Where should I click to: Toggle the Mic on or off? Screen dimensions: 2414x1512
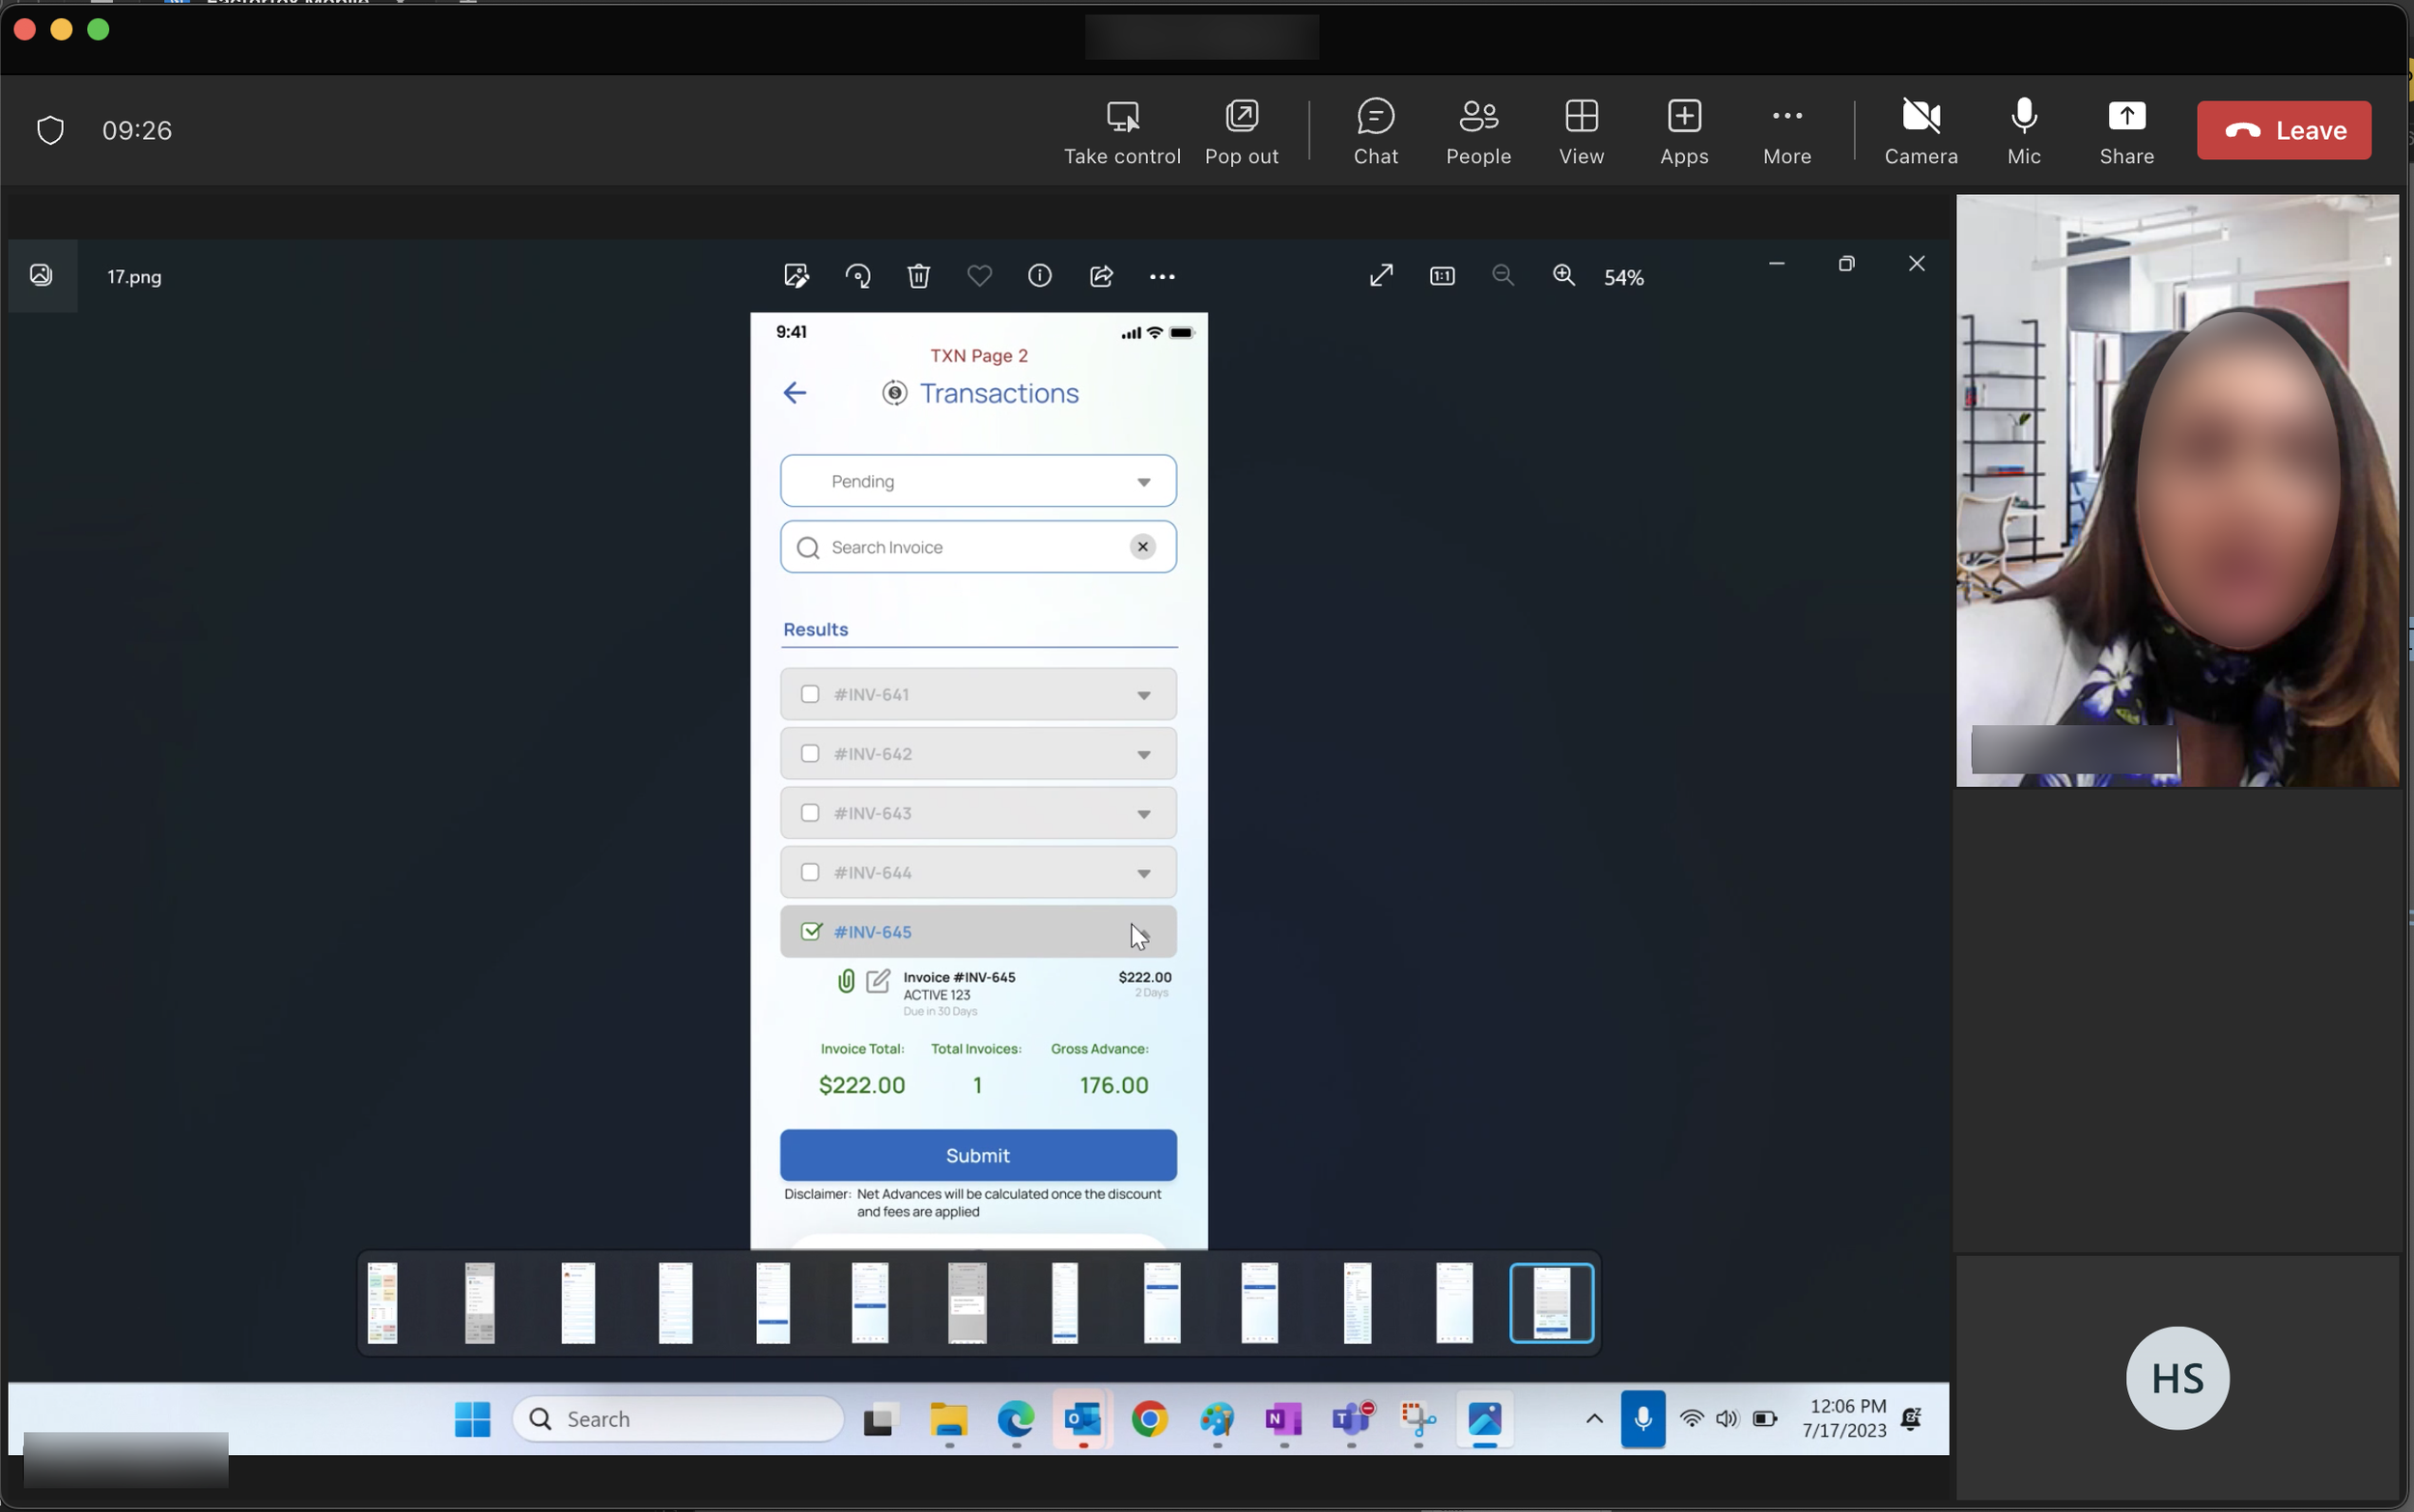point(2023,130)
